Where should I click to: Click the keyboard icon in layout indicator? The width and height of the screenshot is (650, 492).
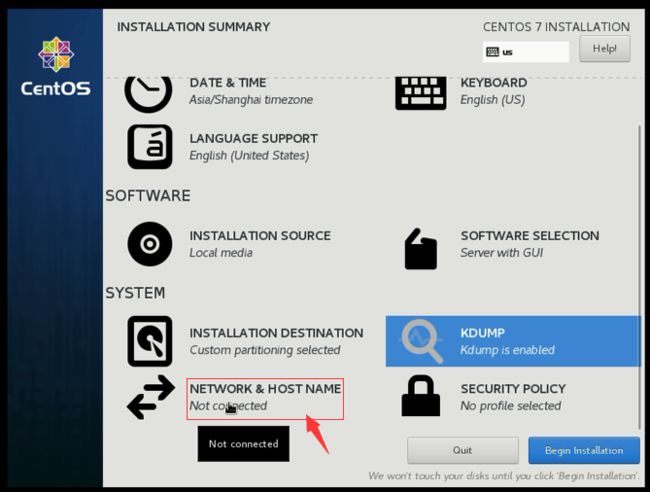coord(492,52)
